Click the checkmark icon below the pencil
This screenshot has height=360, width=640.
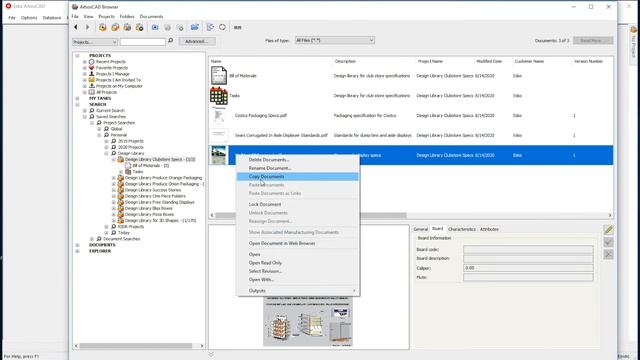(608, 242)
